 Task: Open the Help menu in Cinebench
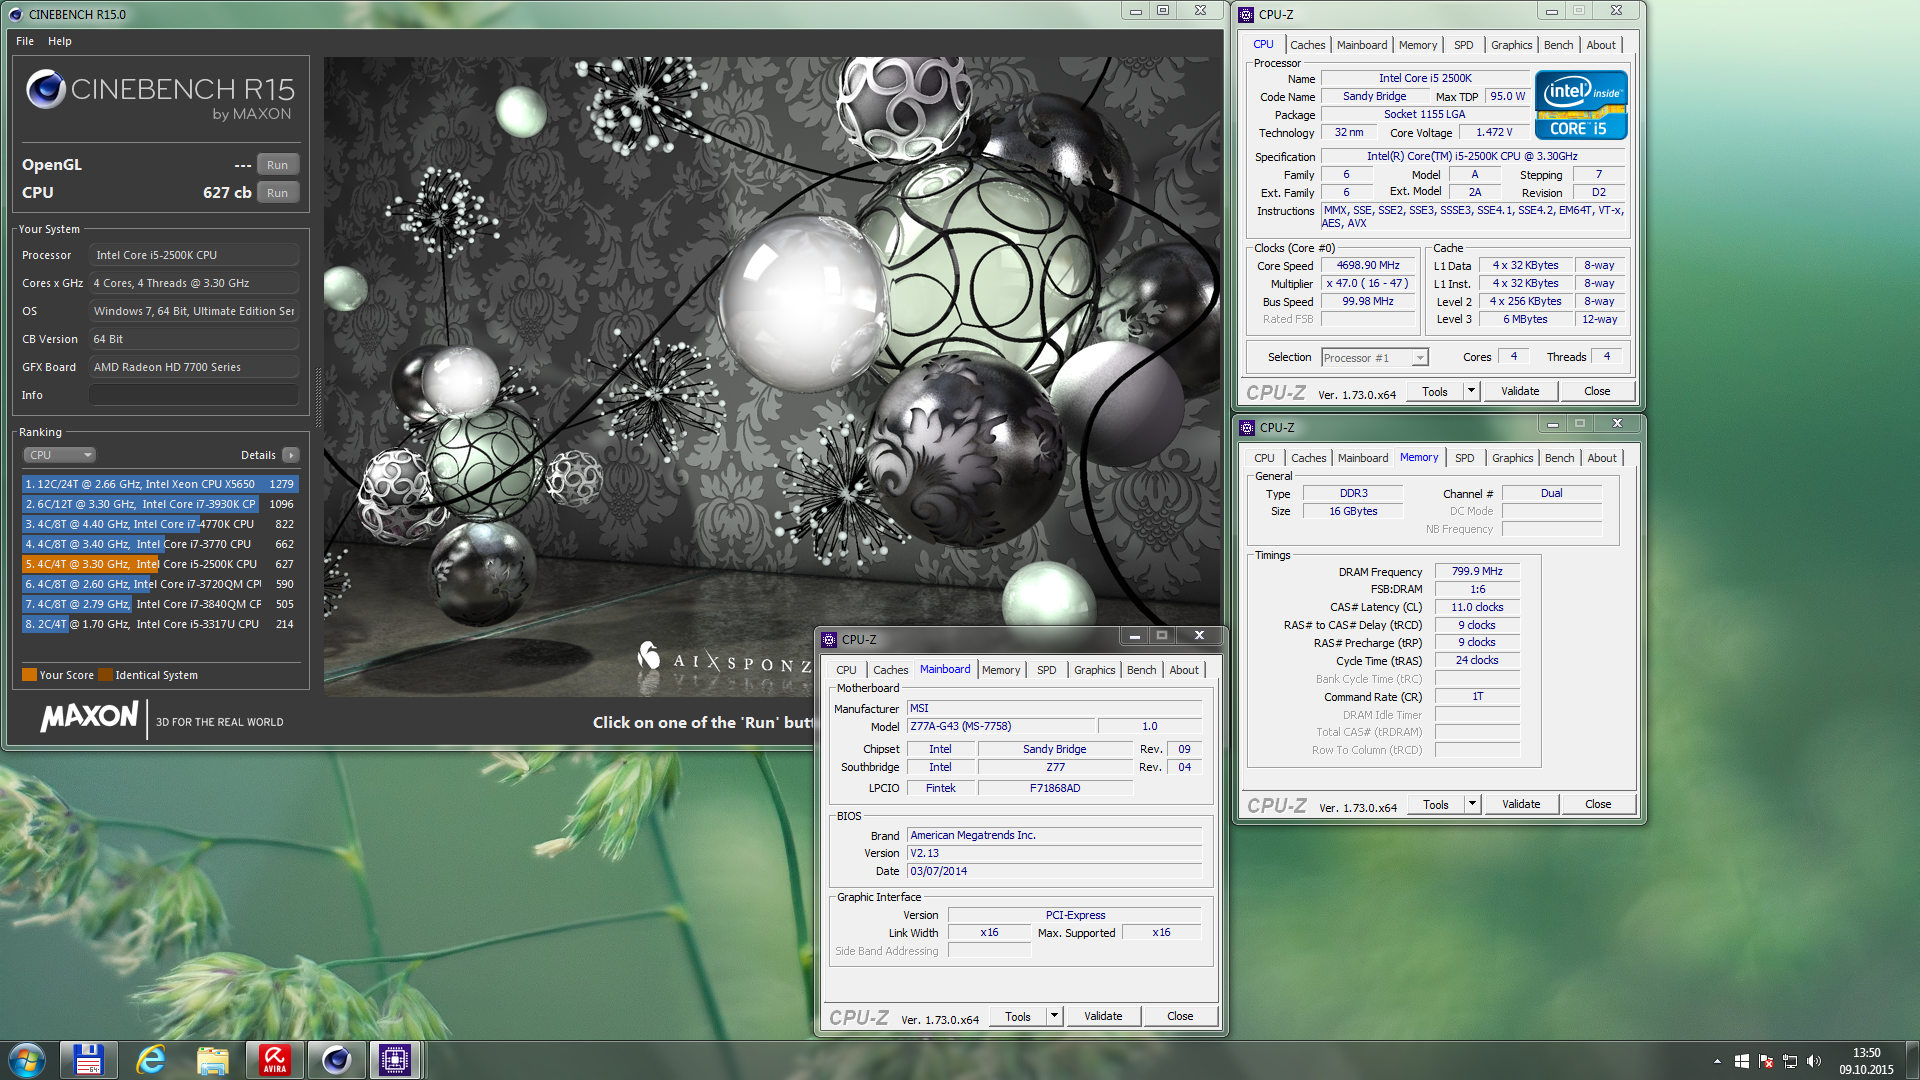(60, 41)
